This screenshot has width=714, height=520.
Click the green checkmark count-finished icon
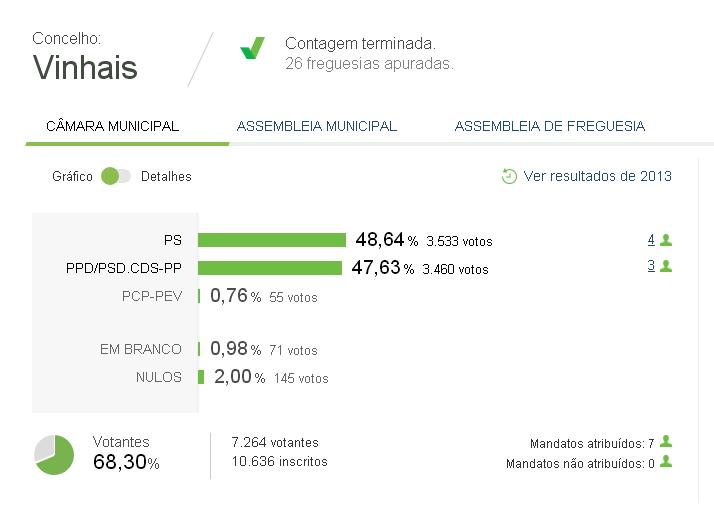tap(252, 48)
